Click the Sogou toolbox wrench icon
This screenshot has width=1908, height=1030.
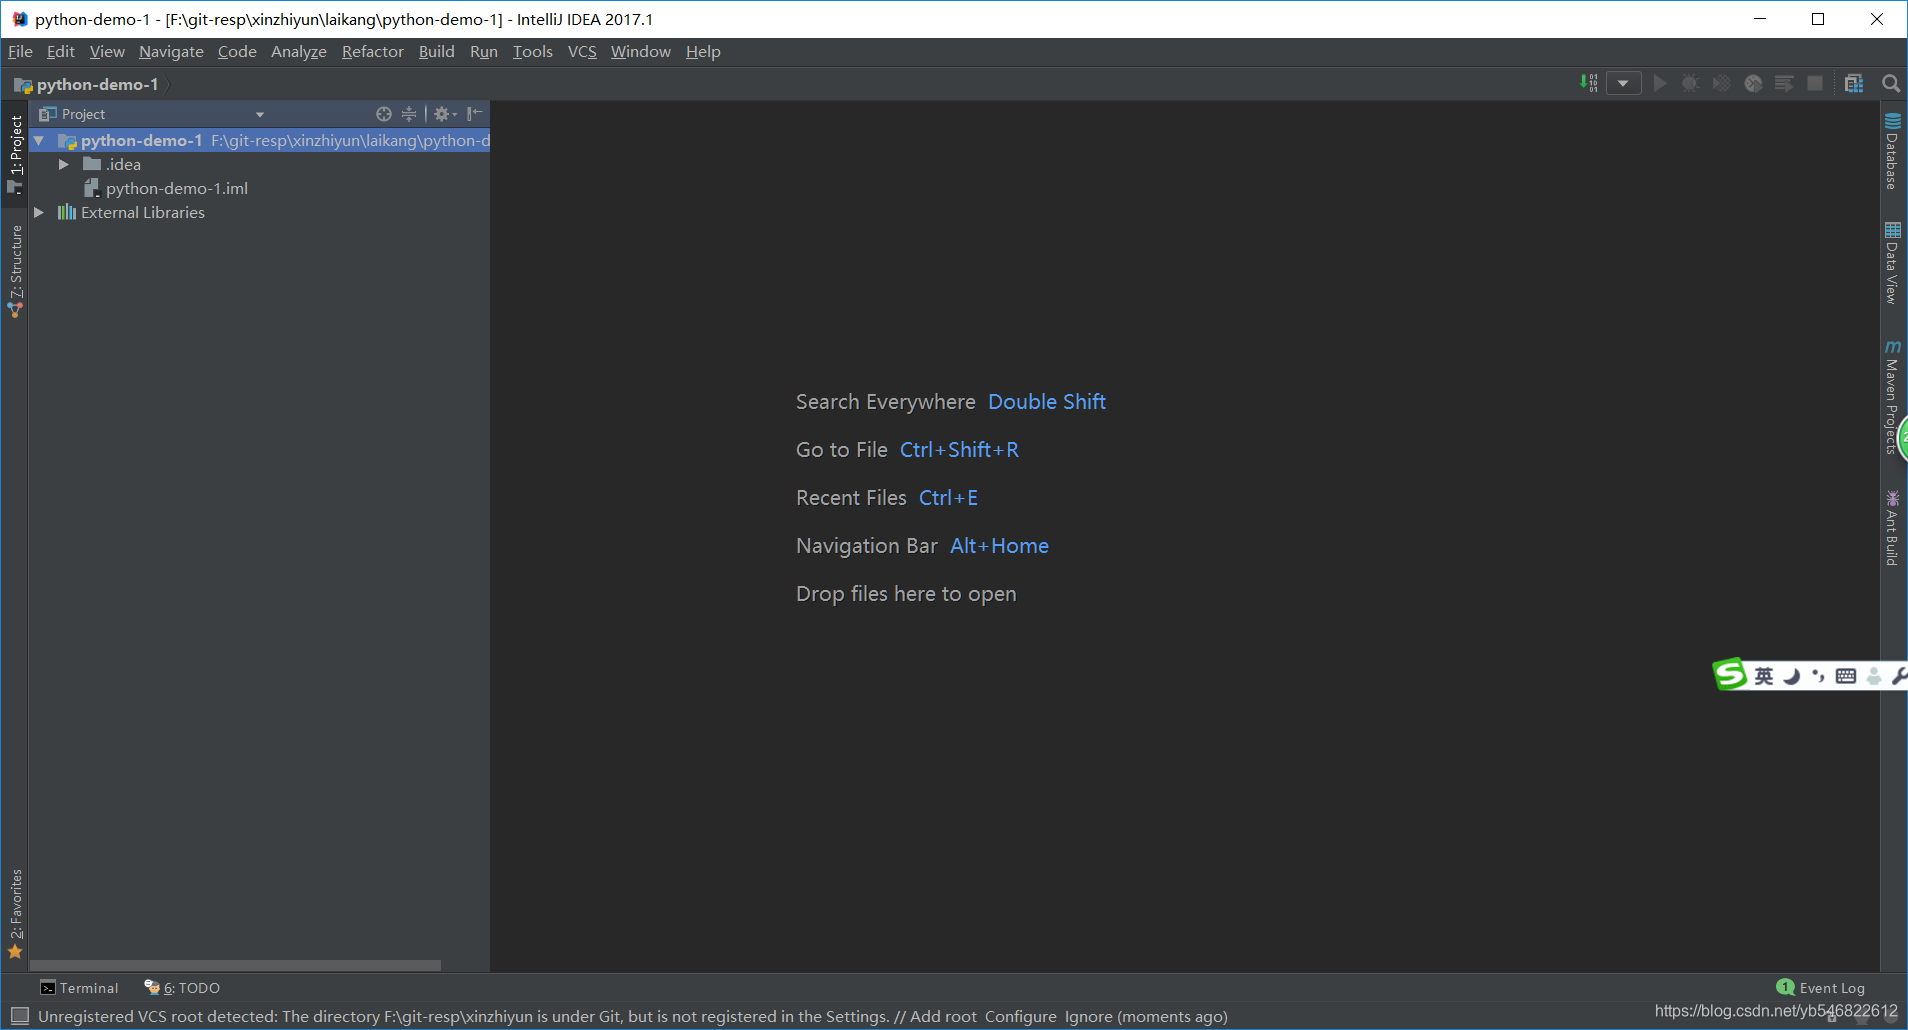[x=1898, y=676]
